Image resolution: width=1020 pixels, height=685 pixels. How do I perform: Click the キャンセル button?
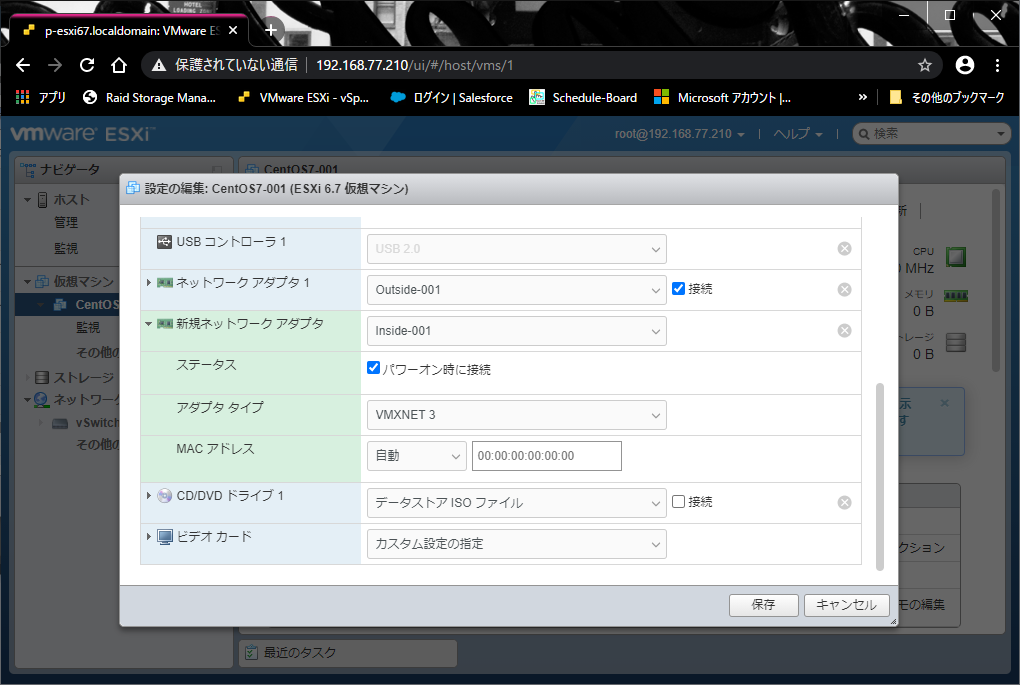tap(846, 605)
